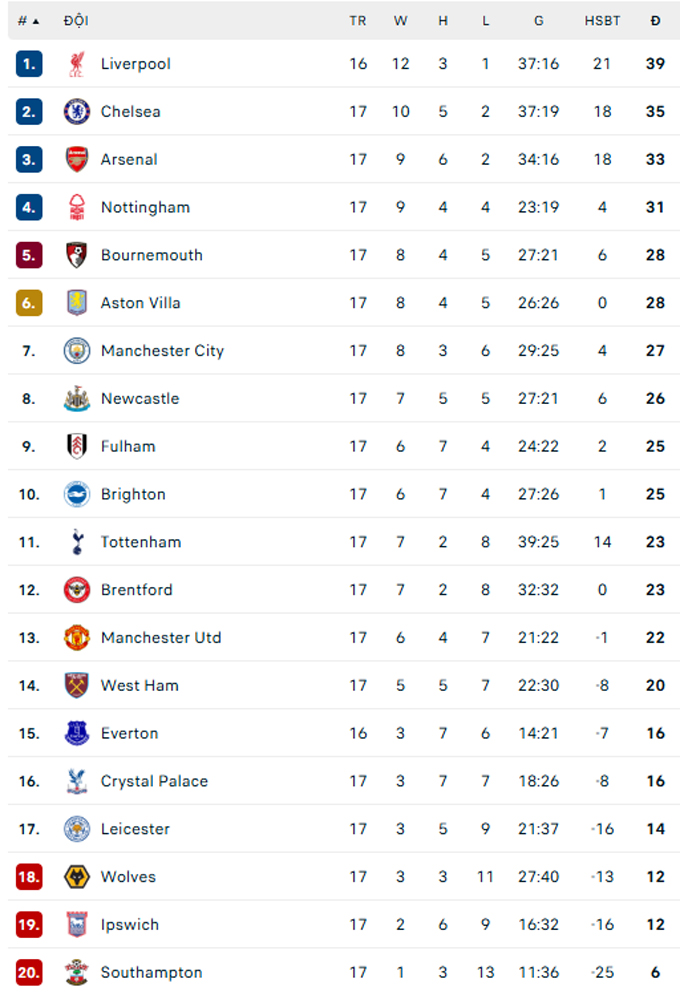The width and height of the screenshot is (680, 995).
Task: Sort standings by the Đ points header
Action: click(655, 21)
